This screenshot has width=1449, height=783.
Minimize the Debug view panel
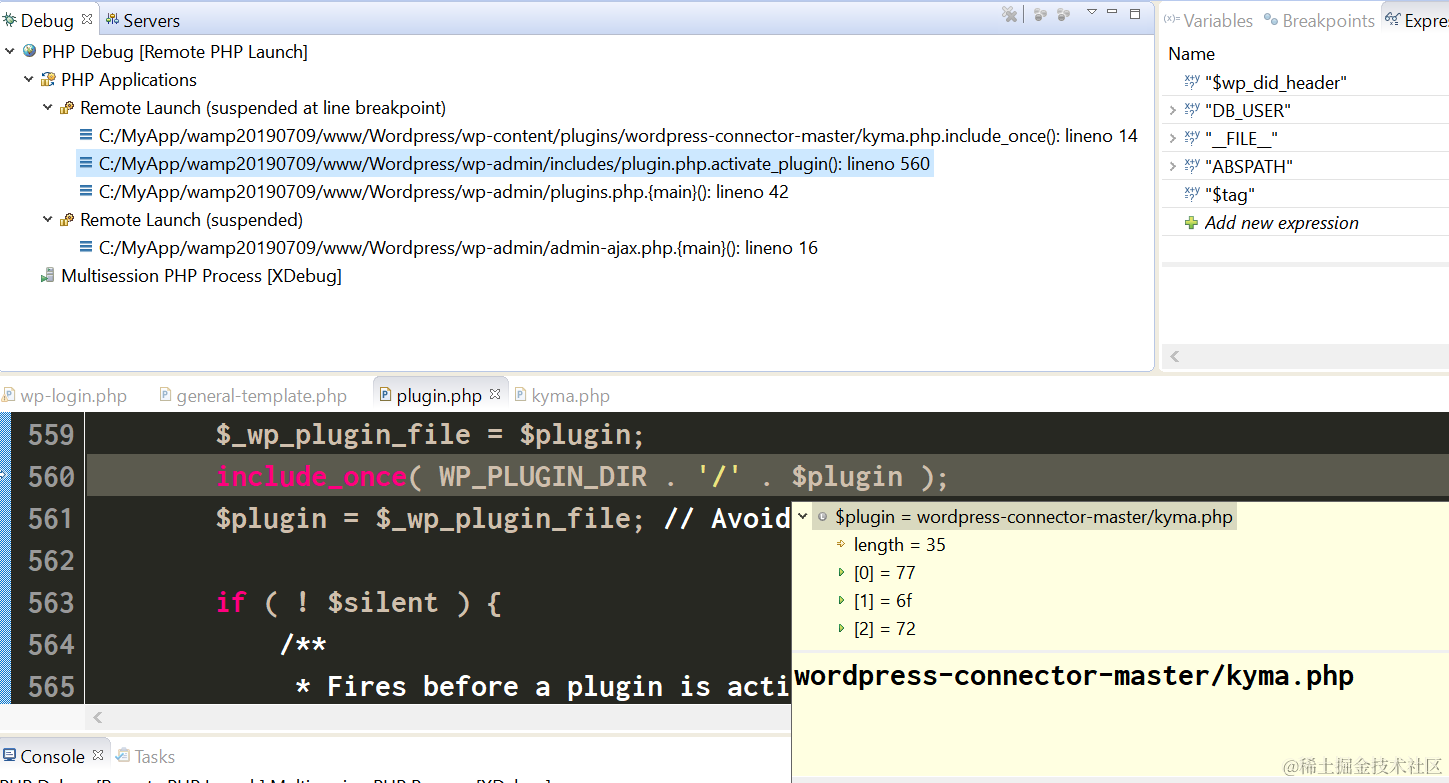pos(1113,13)
